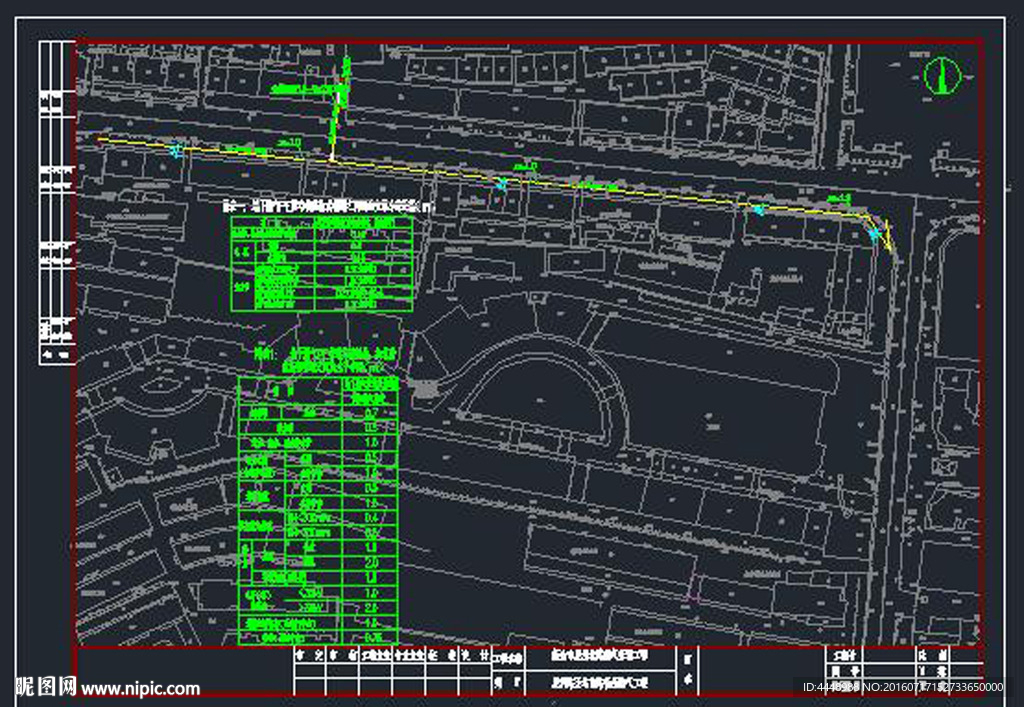Click the "0.4" cell in the lower green table

(370, 518)
